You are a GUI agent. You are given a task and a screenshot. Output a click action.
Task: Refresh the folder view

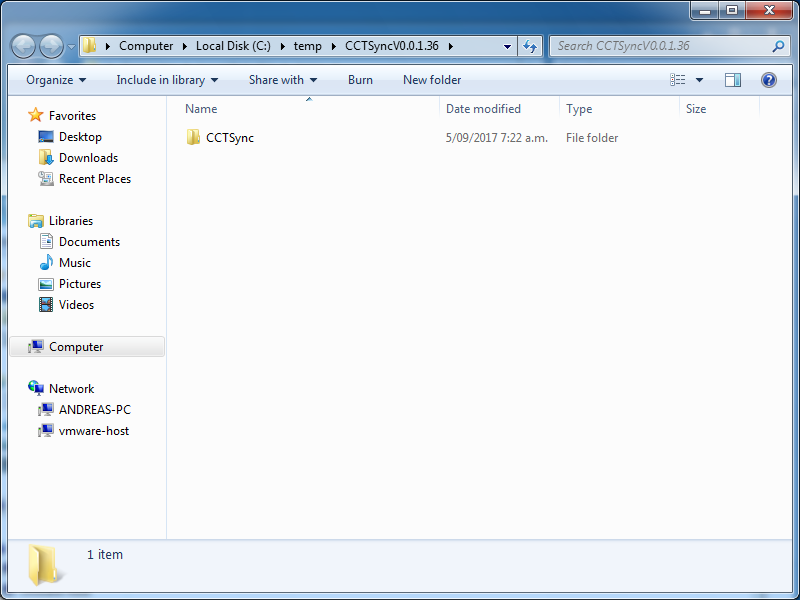[530, 46]
